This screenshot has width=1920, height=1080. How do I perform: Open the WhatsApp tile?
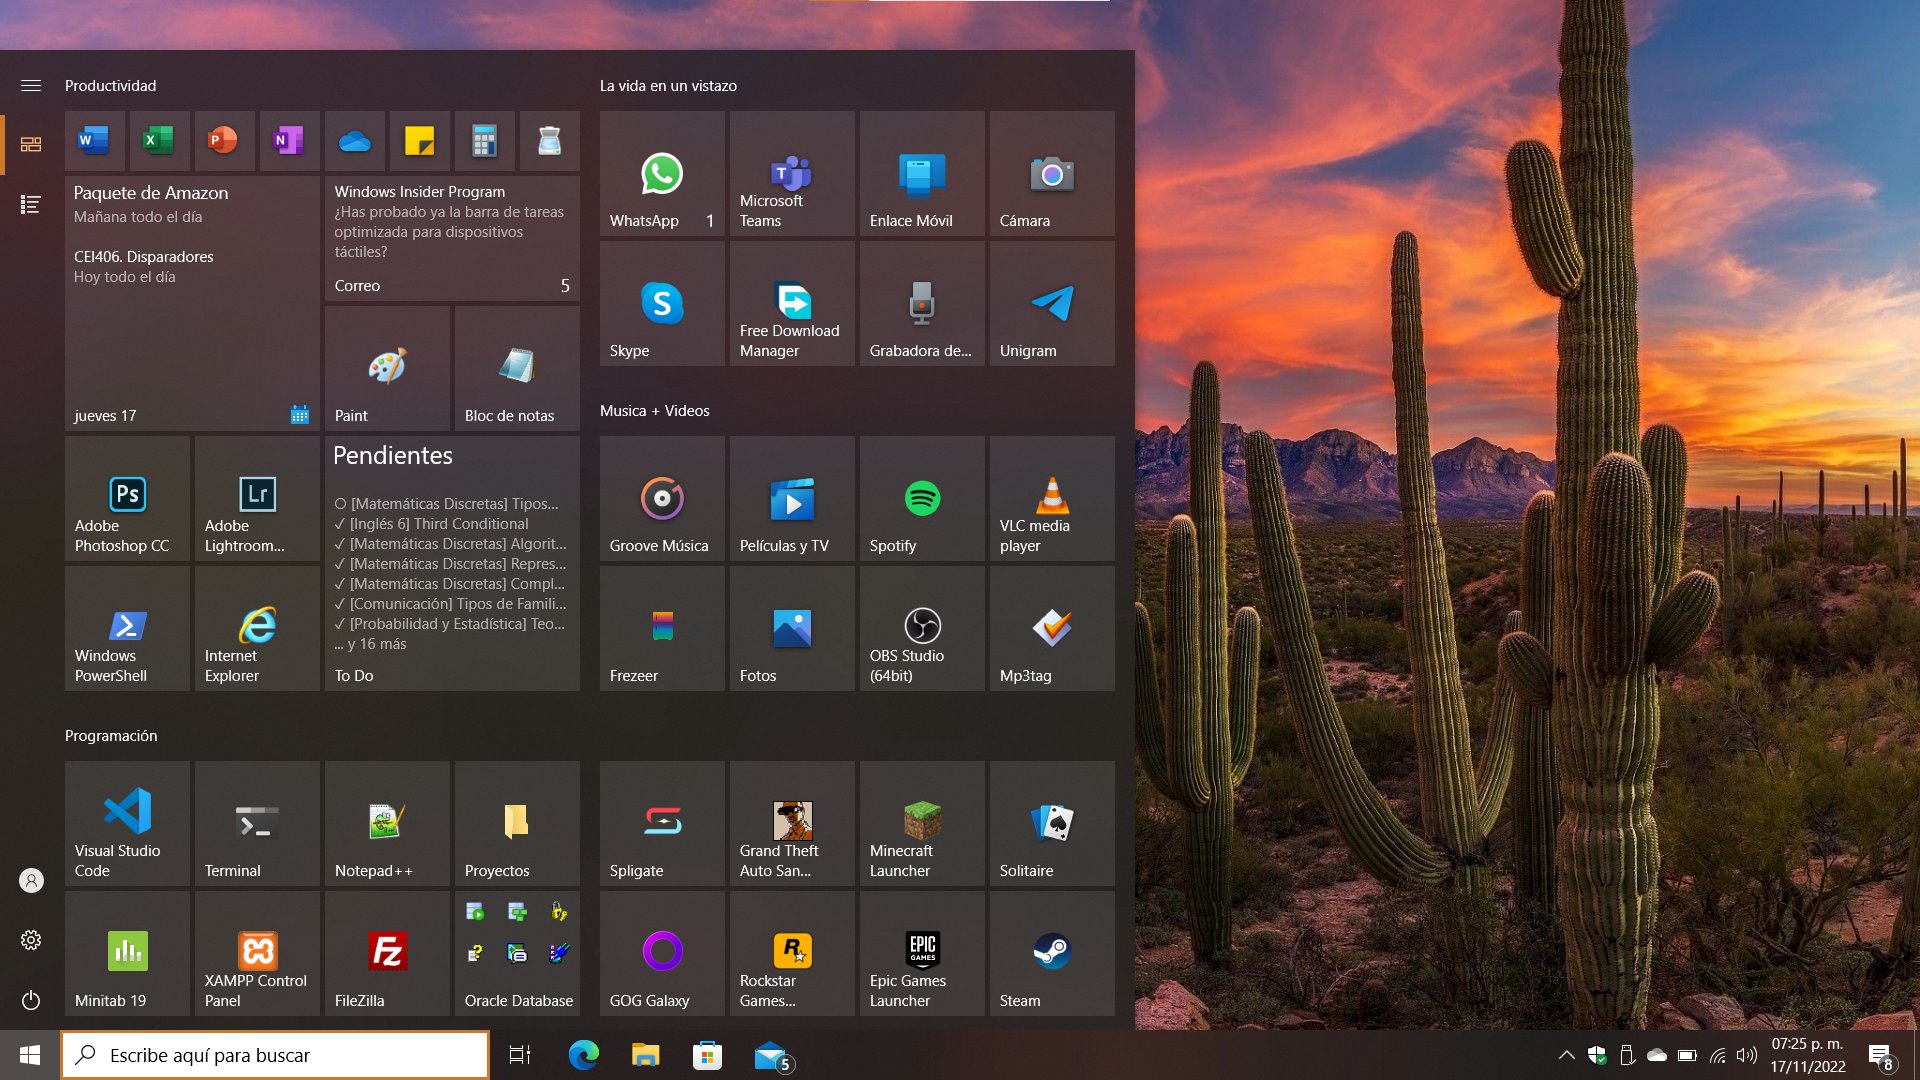click(x=662, y=174)
